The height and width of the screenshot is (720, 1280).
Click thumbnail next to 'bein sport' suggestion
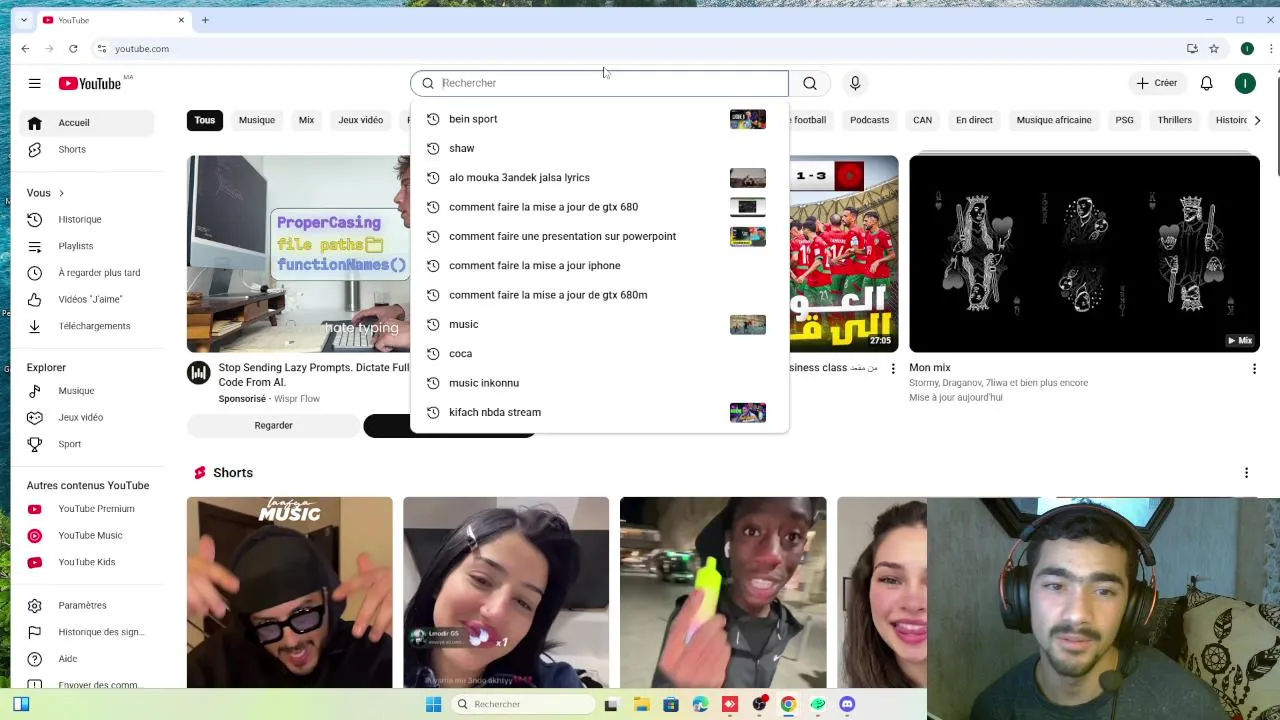click(747, 119)
